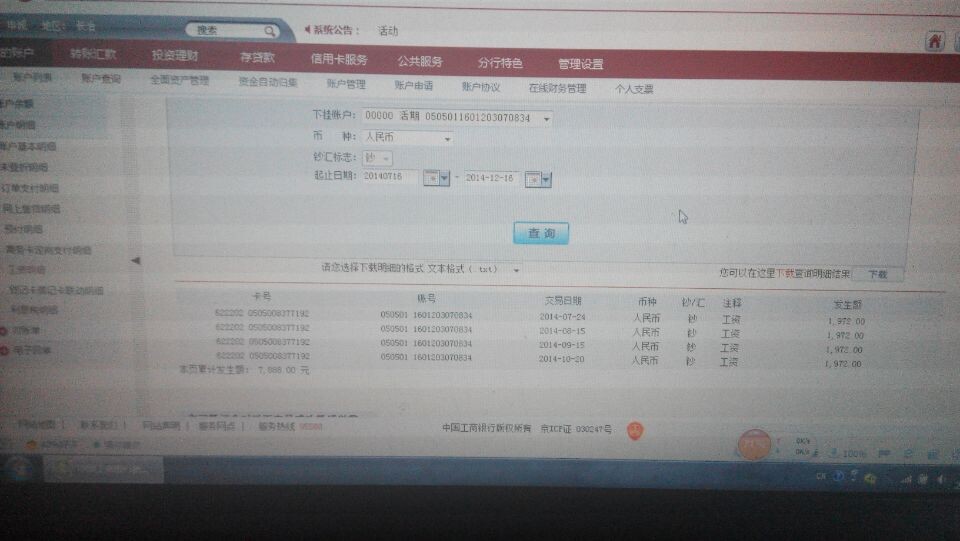The width and height of the screenshot is (960, 541).
Task: Select the 账户查询 submenu item
Action: click(101, 78)
